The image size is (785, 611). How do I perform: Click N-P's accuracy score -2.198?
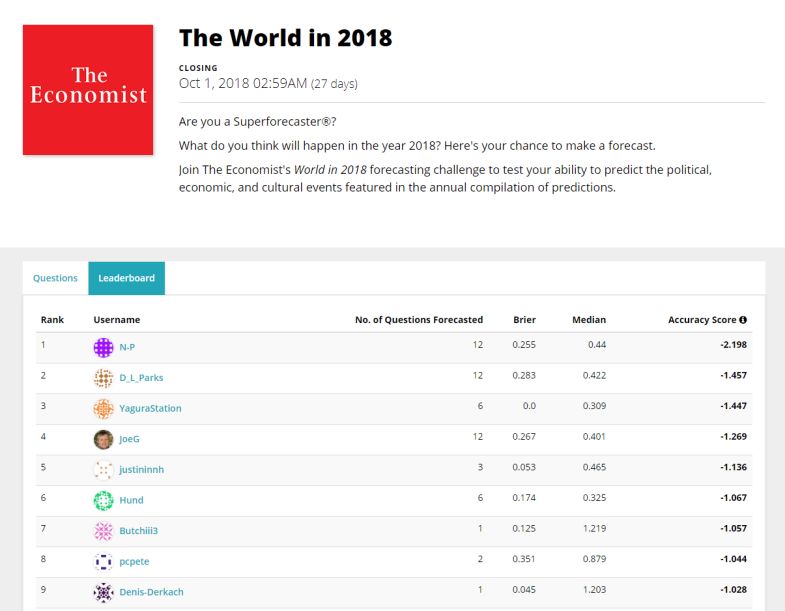click(x=733, y=345)
